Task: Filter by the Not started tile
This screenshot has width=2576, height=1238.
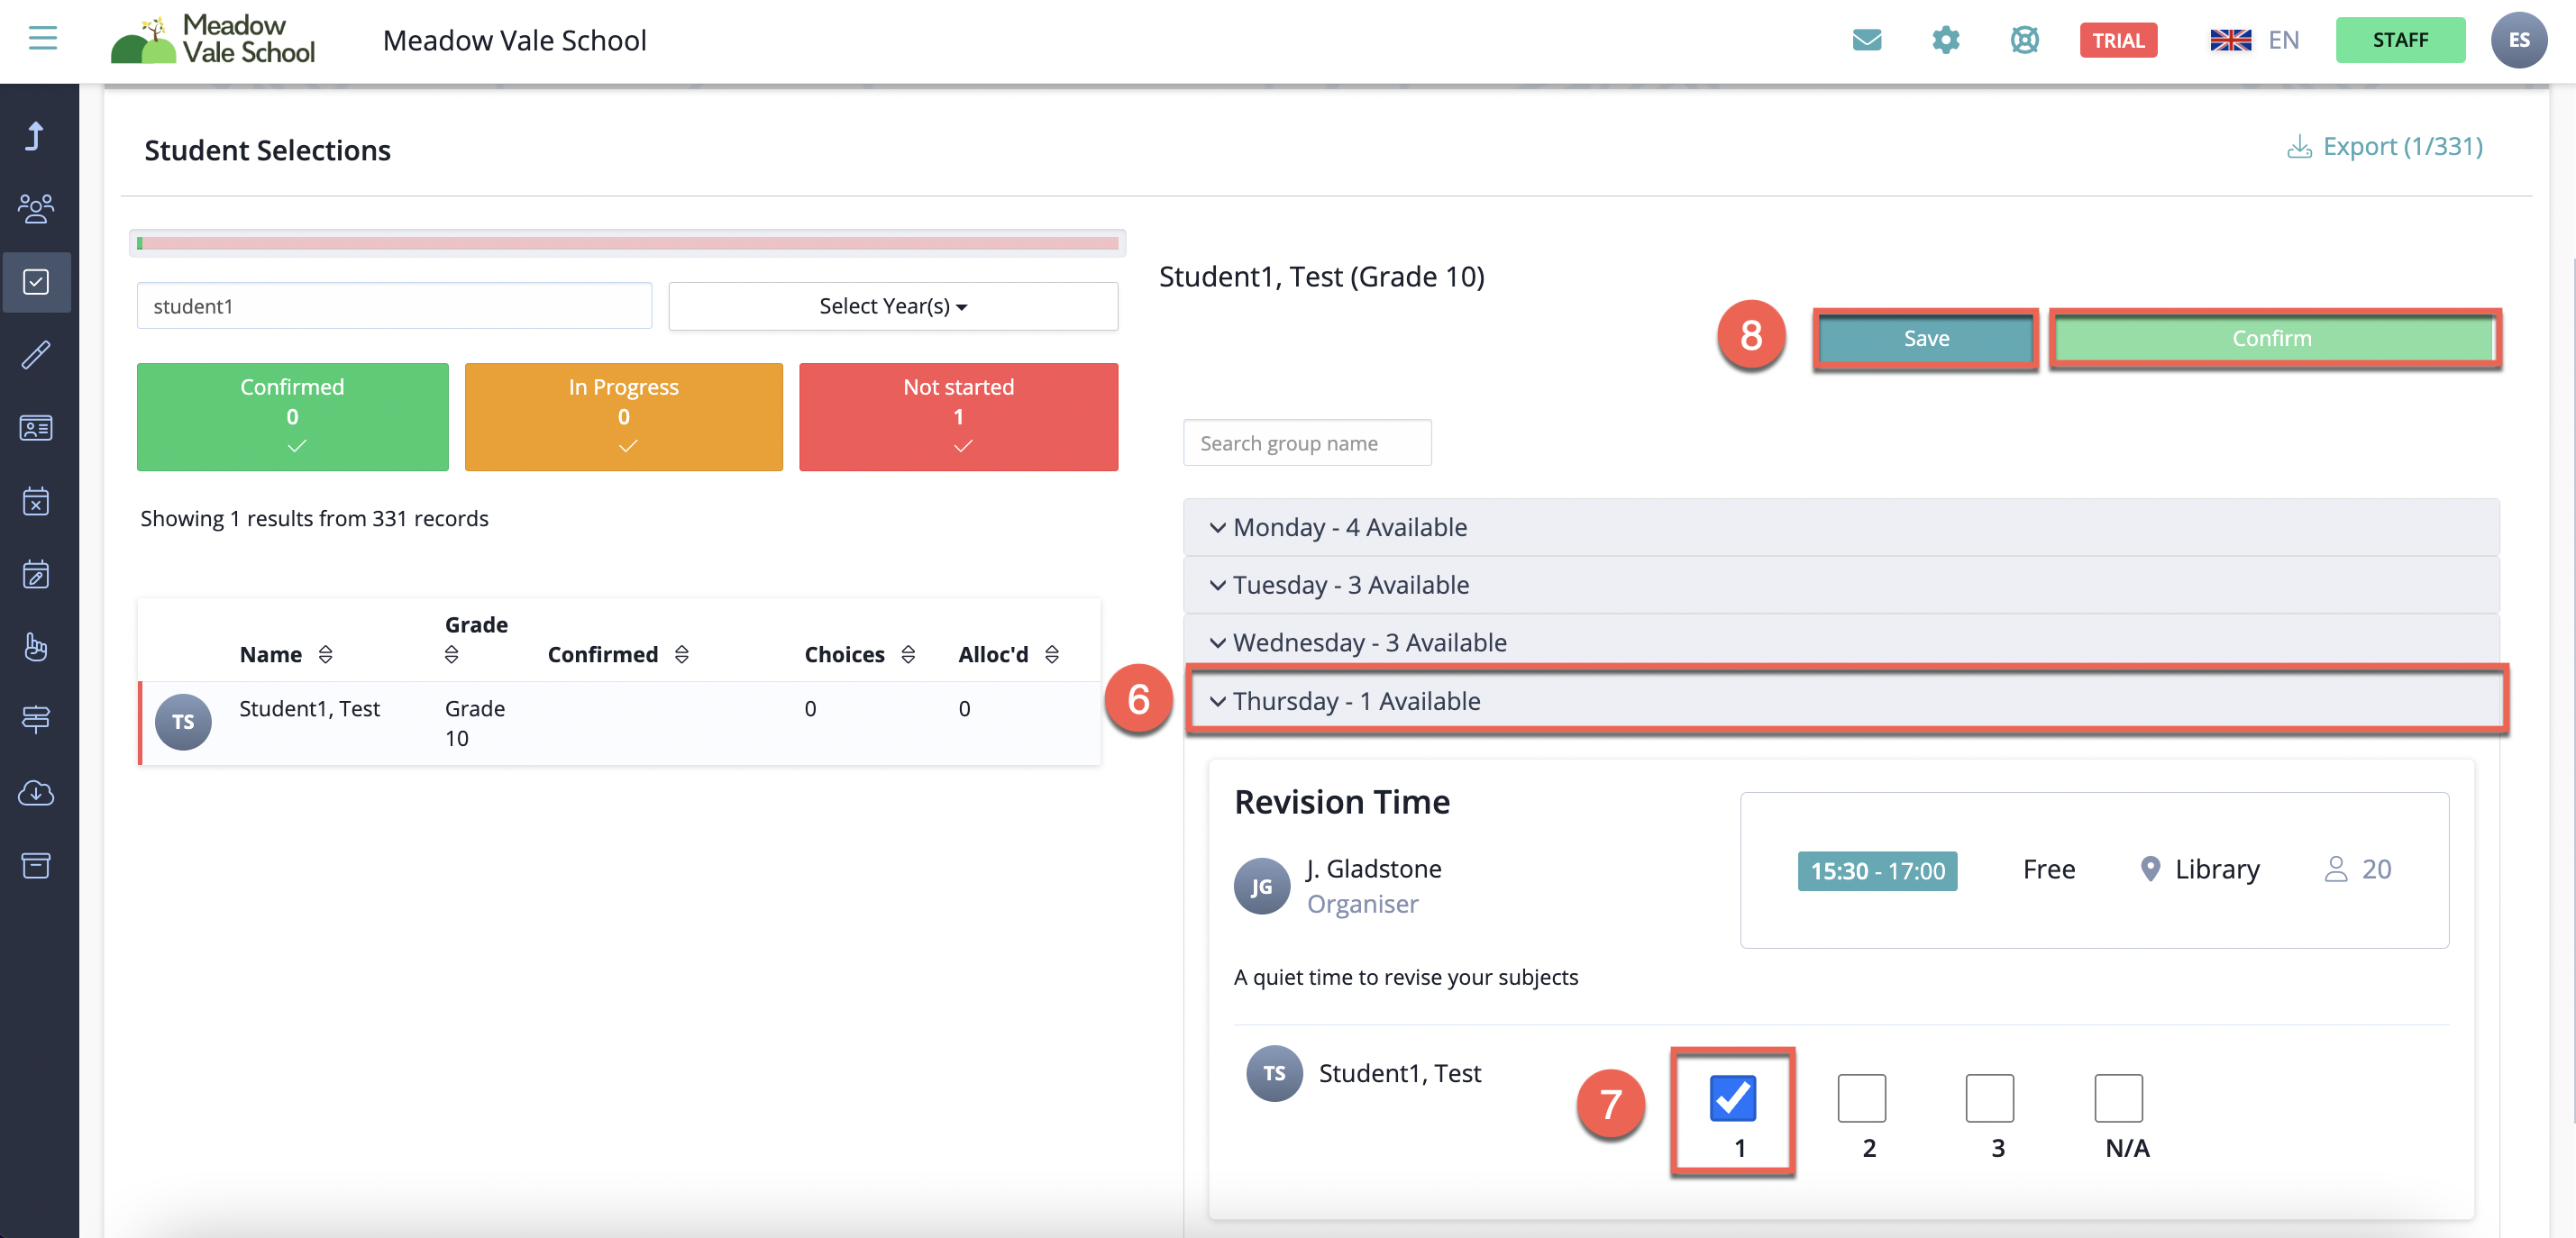Action: pos(958,416)
